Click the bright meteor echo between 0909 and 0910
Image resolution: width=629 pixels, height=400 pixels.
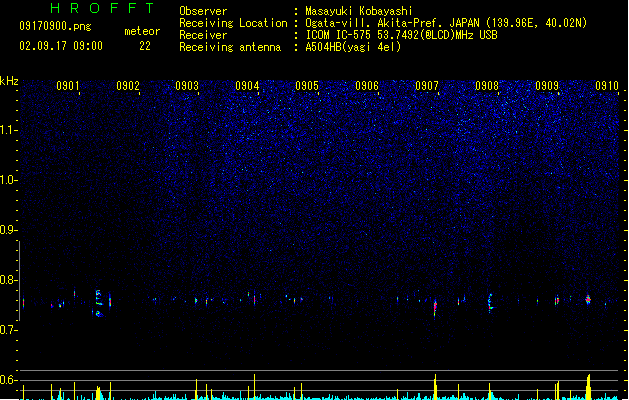click(588, 299)
